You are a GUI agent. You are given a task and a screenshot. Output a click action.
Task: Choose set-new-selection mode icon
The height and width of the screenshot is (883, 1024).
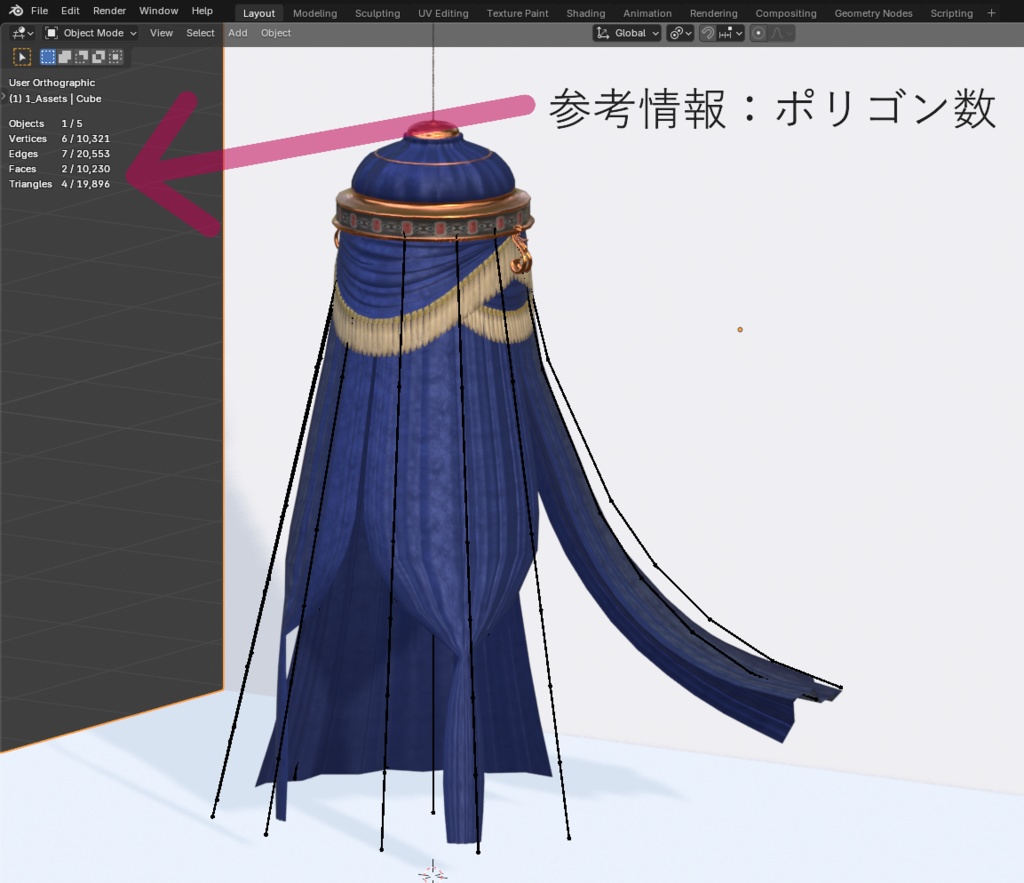coord(48,57)
